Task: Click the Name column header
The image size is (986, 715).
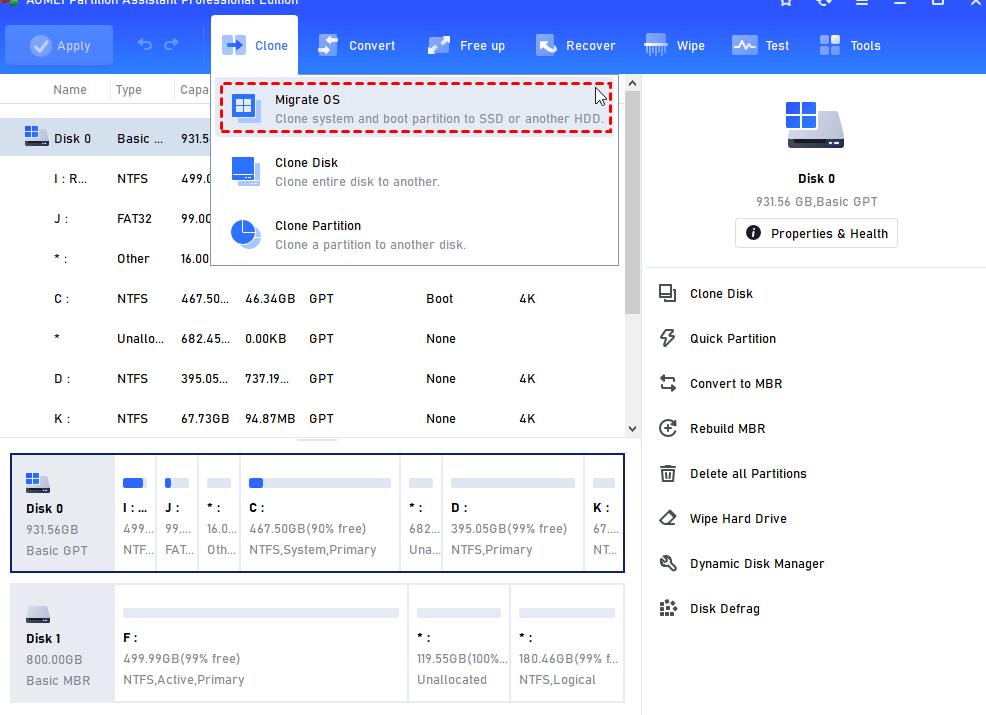Action: coord(70,89)
